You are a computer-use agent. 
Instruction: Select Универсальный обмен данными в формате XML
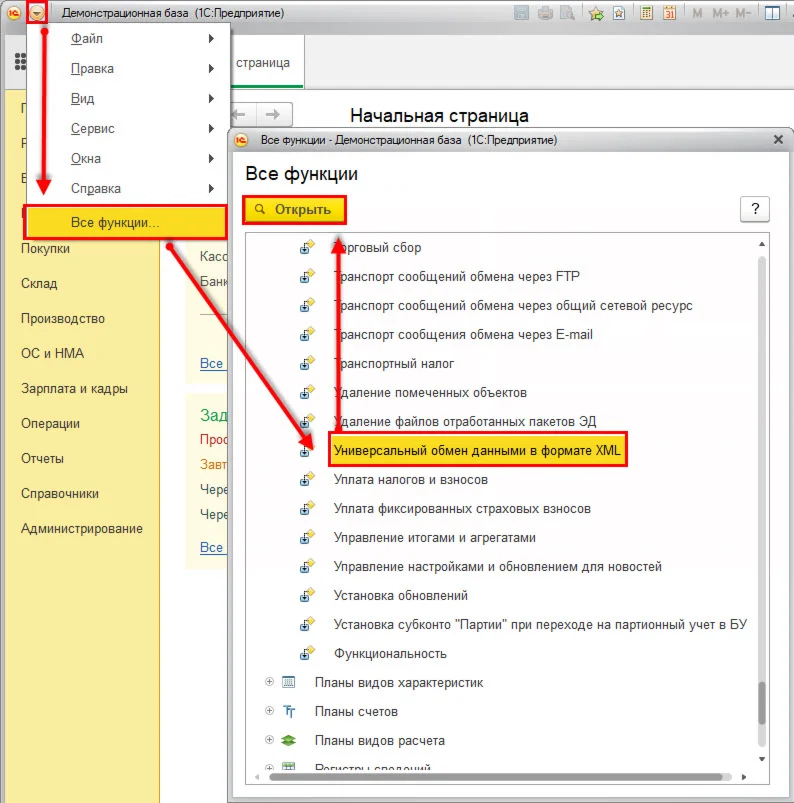[x=477, y=451]
